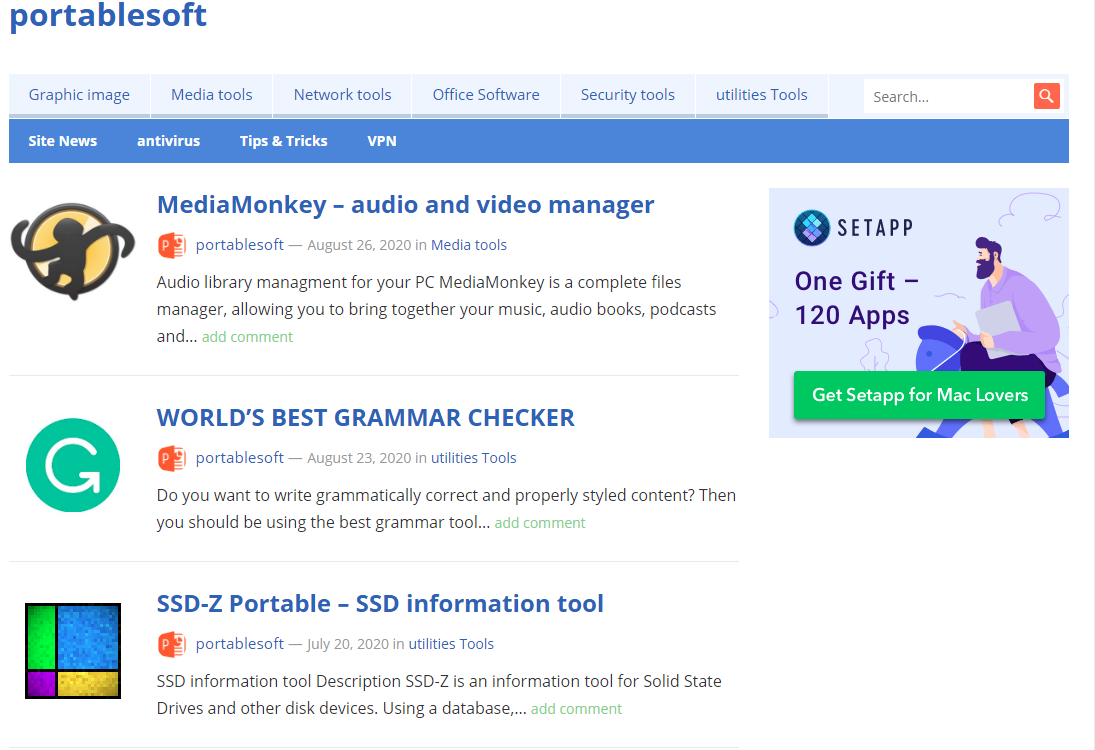The width and height of the screenshot is (1095, 750).
Task: Click portablesoft author link in Grammar Checker post
Action: coord(240,458)
